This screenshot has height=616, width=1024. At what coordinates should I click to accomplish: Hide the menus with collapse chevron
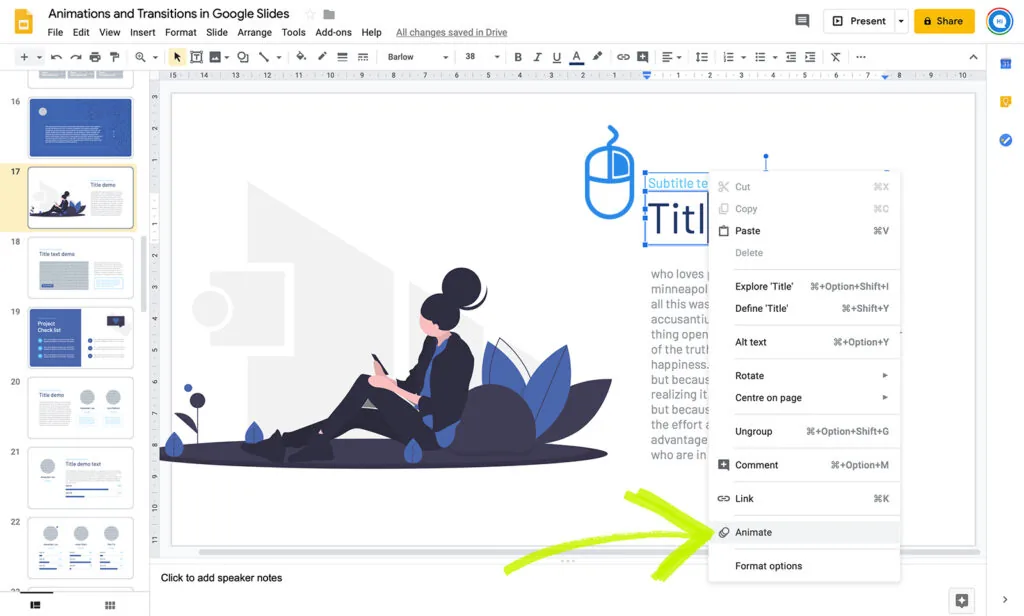point(973,57)
